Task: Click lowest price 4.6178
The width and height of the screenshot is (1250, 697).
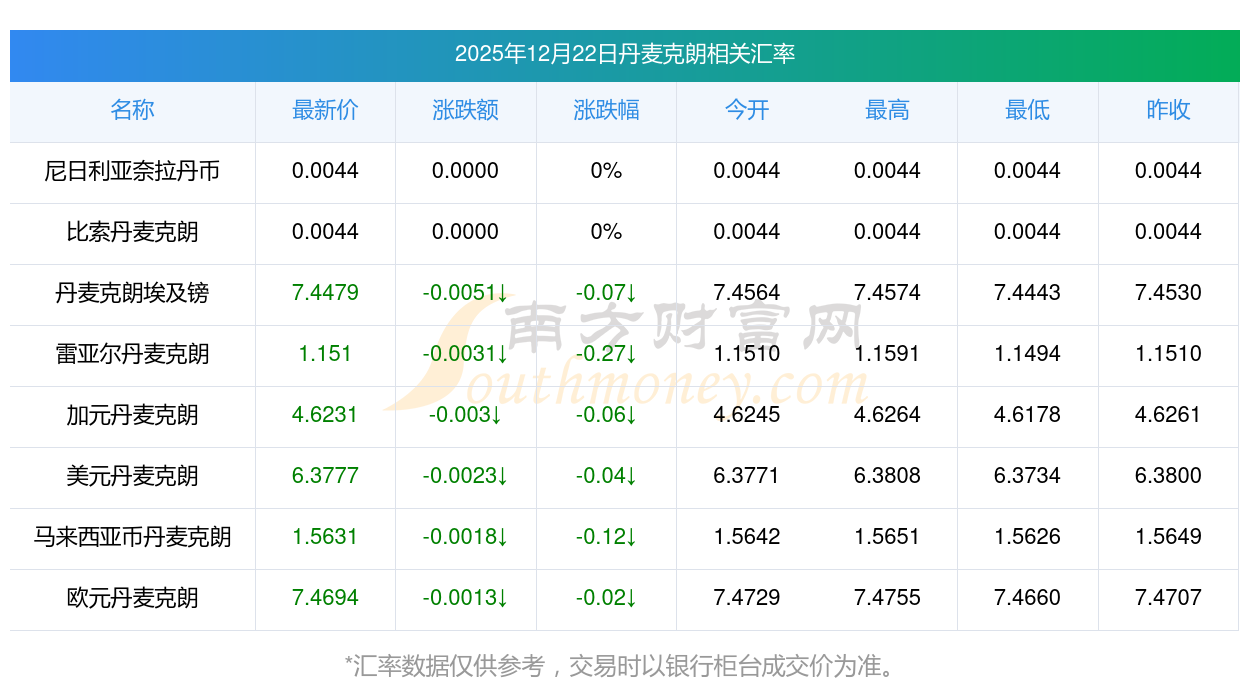Action: (1027, 415)
